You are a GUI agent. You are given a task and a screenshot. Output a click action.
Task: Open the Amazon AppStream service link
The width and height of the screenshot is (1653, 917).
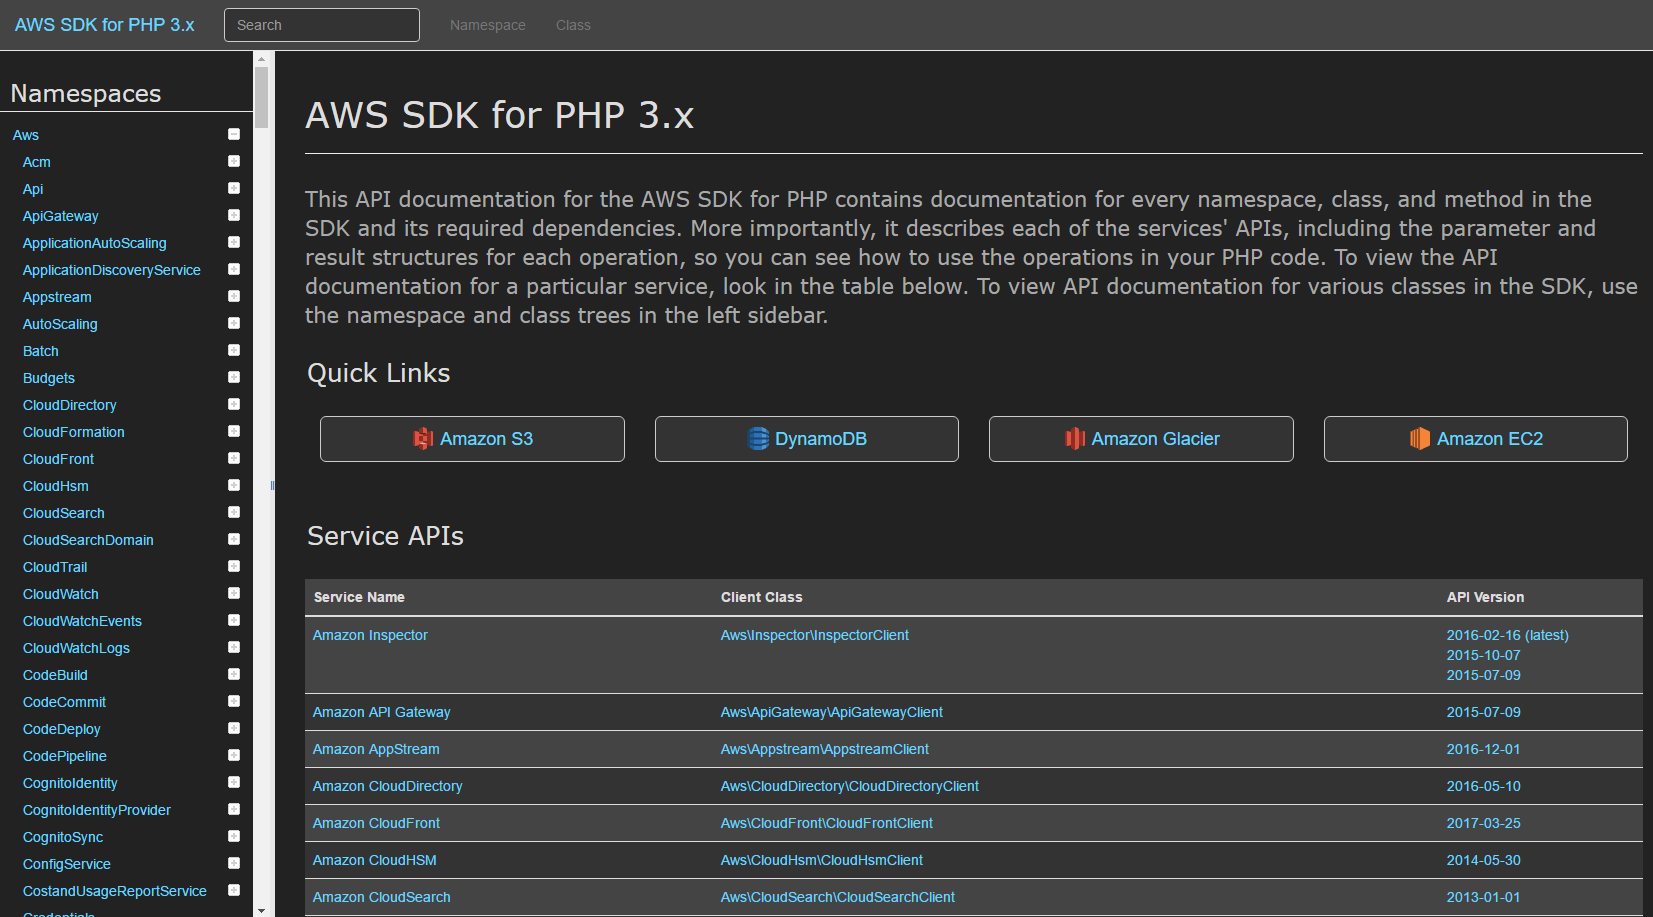[376, 749]
